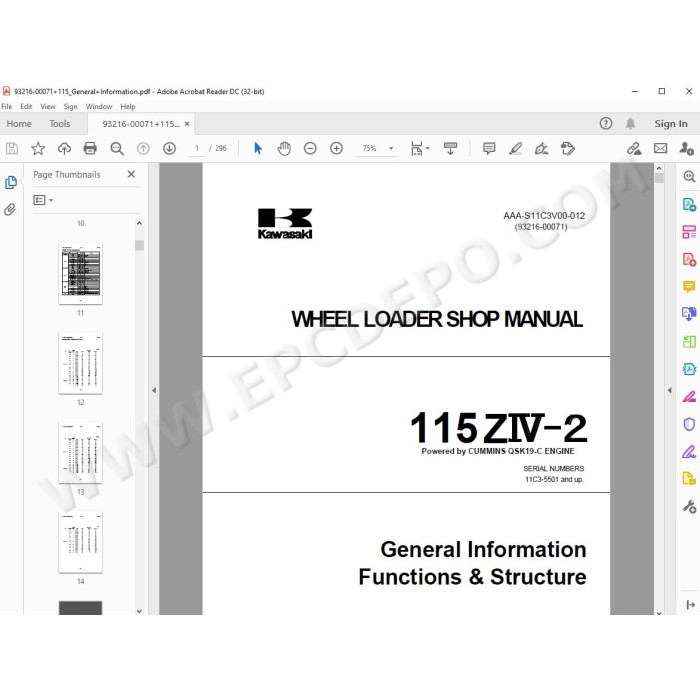This screenshot has width=700, height=700.
Task: Click the 75% zoom value field
Action: tap(370, 148)
